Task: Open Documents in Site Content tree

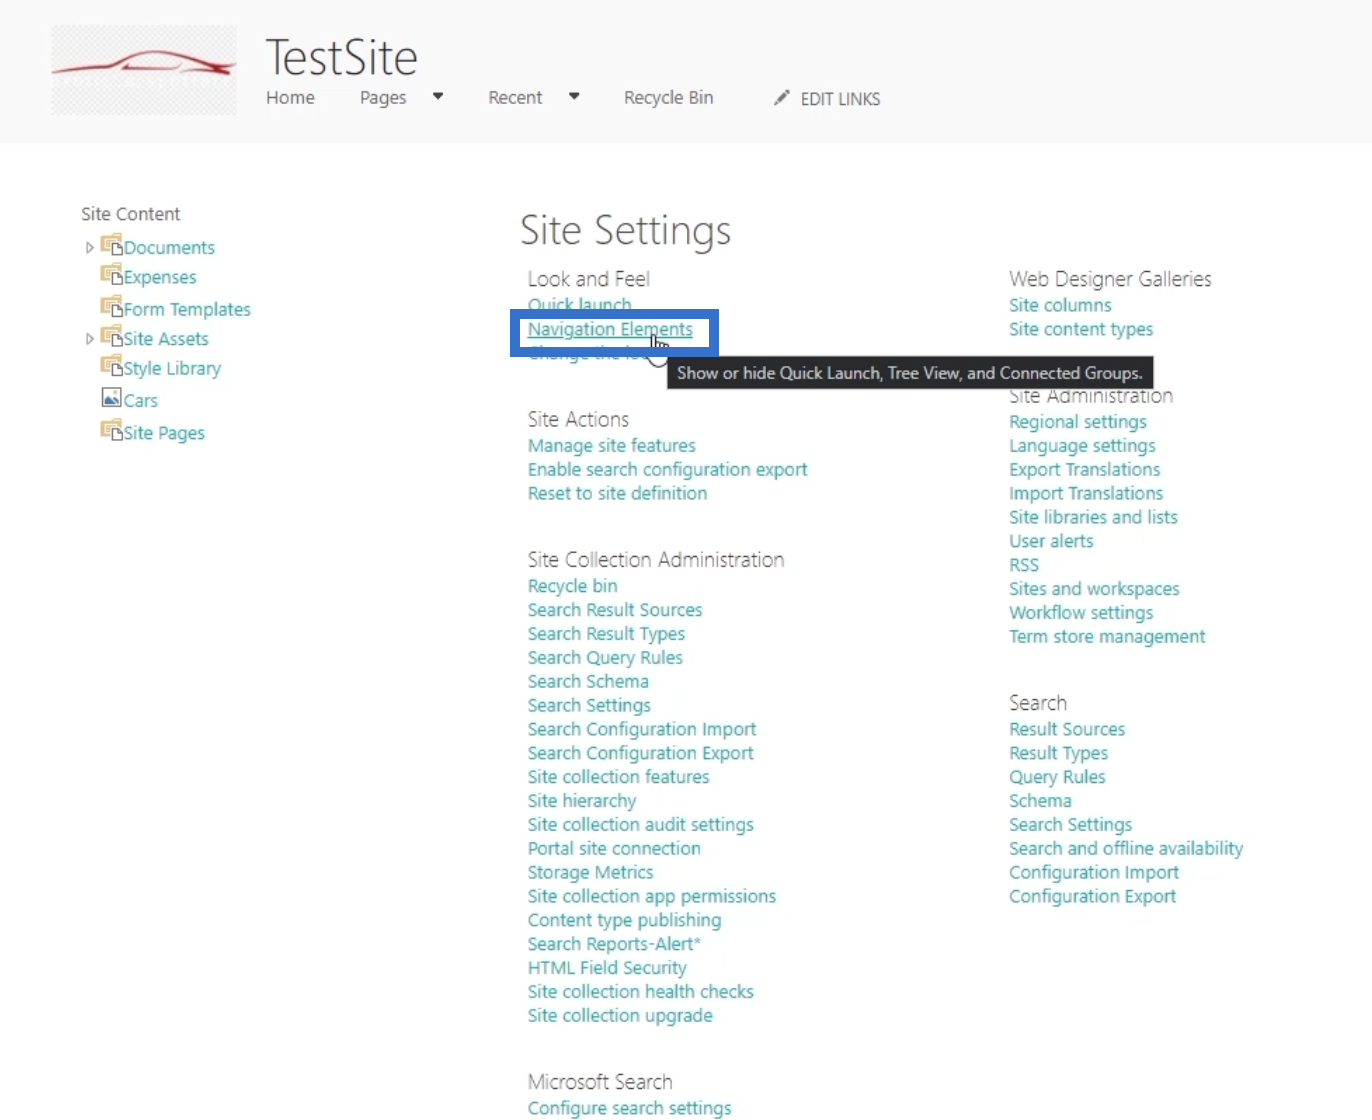Action: pyautogui.click(x=169, y=247)
